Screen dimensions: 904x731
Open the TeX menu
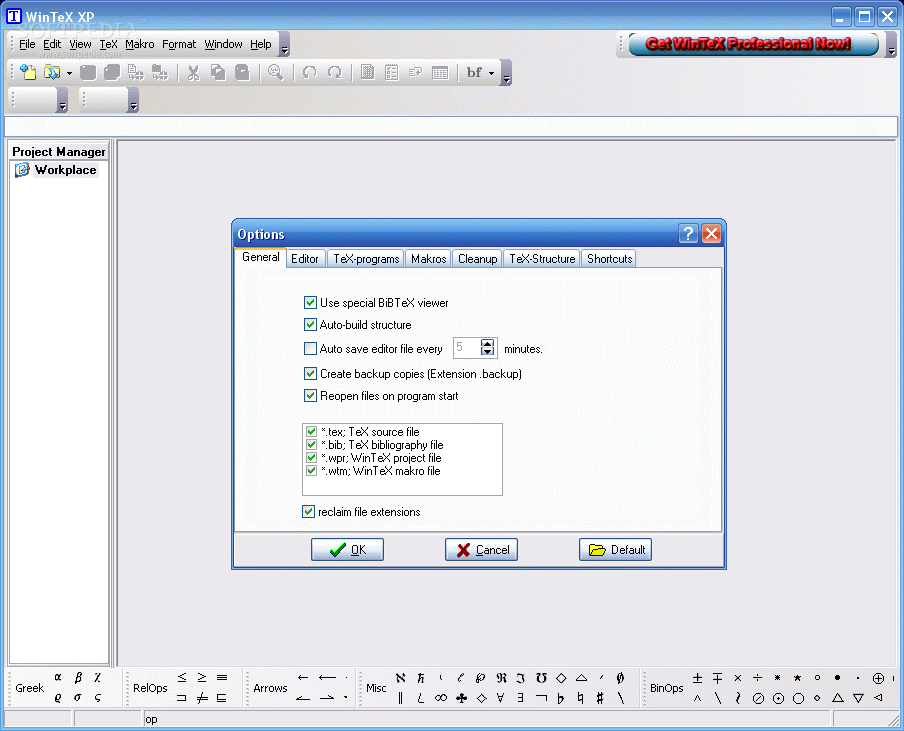click(x=108, y=44)
